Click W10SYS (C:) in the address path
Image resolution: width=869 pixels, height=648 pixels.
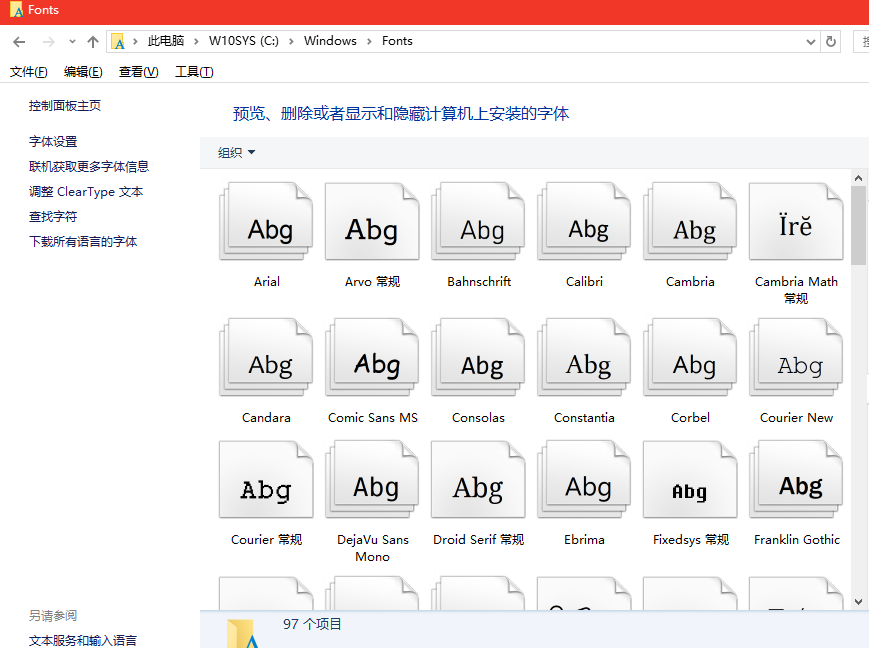(244, 41)
